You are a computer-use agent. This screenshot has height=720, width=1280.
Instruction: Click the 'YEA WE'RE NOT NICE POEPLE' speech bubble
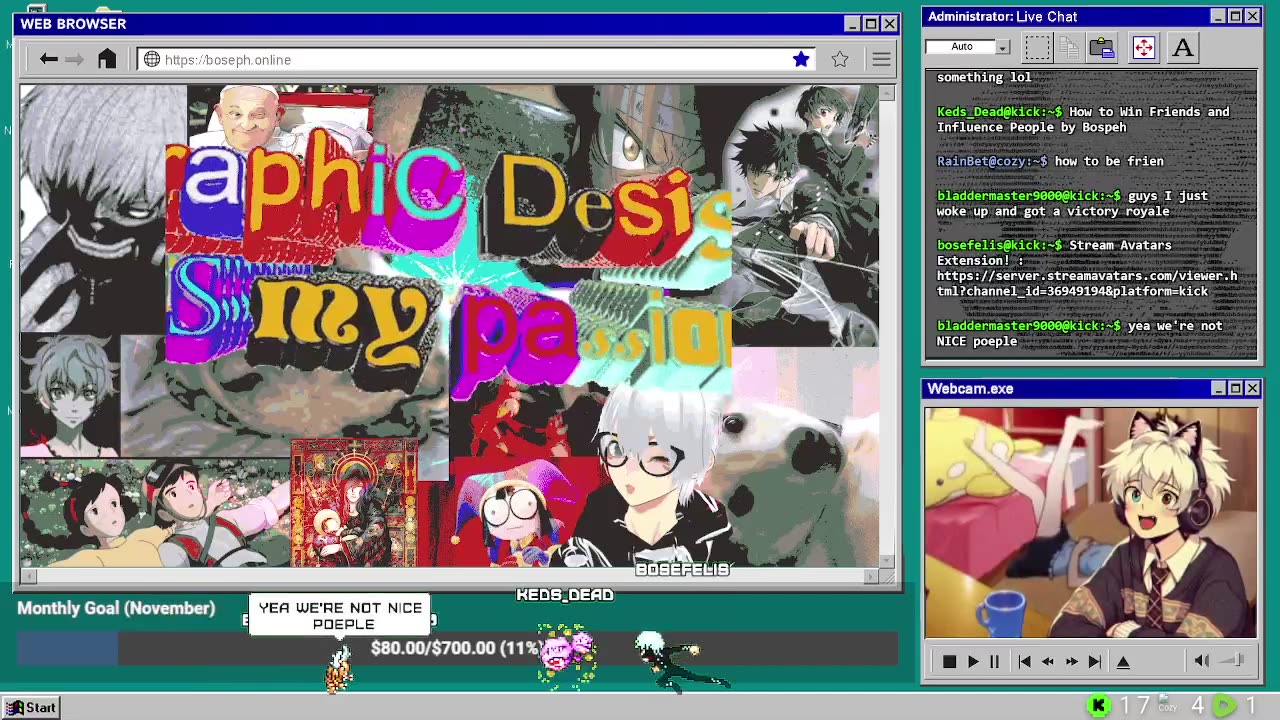pos(341,615)
